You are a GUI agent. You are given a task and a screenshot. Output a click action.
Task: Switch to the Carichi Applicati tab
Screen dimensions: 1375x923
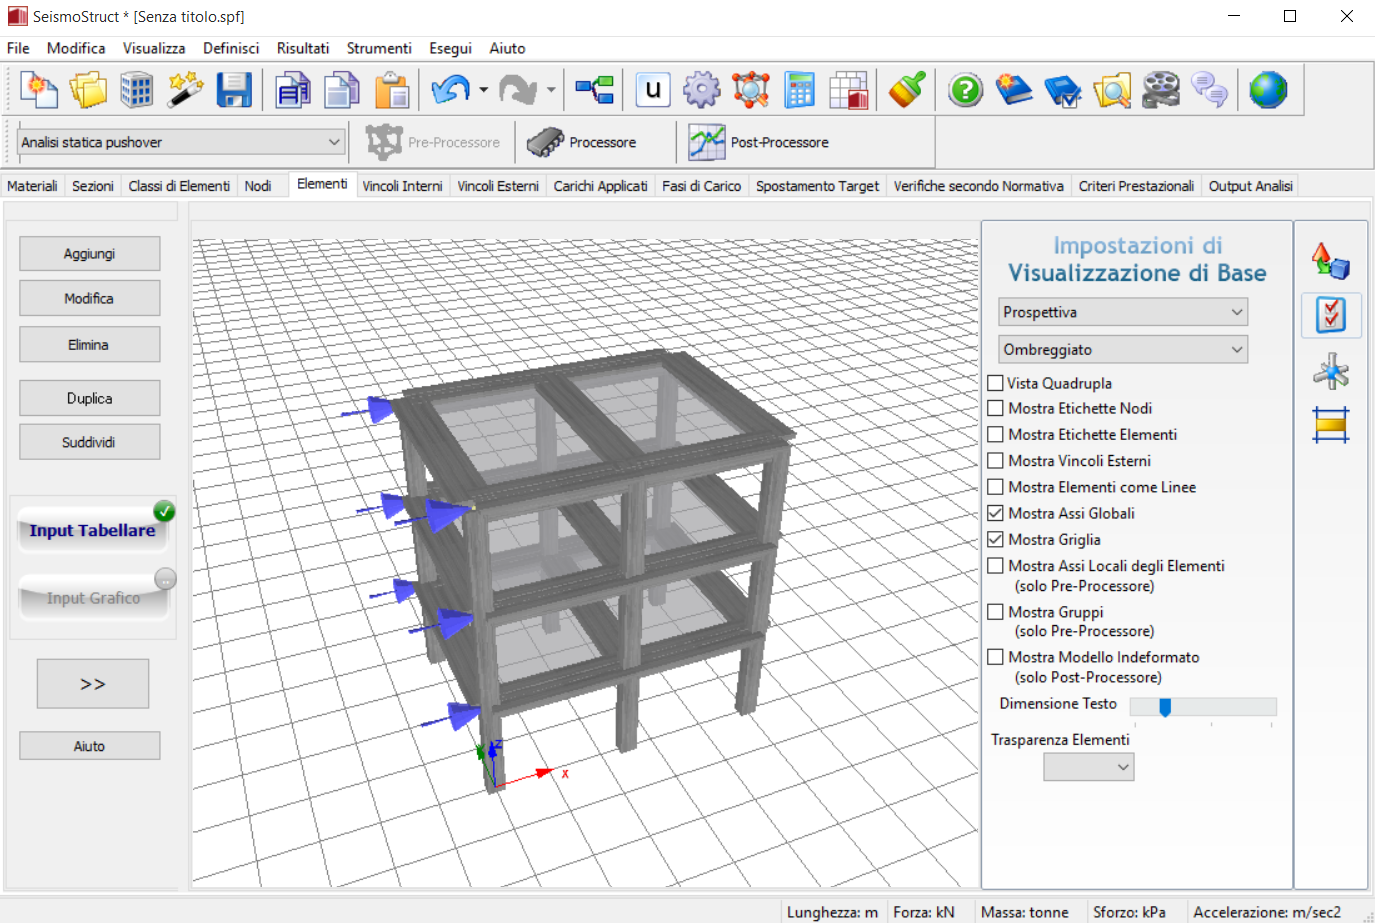click(x=600, y=186)
